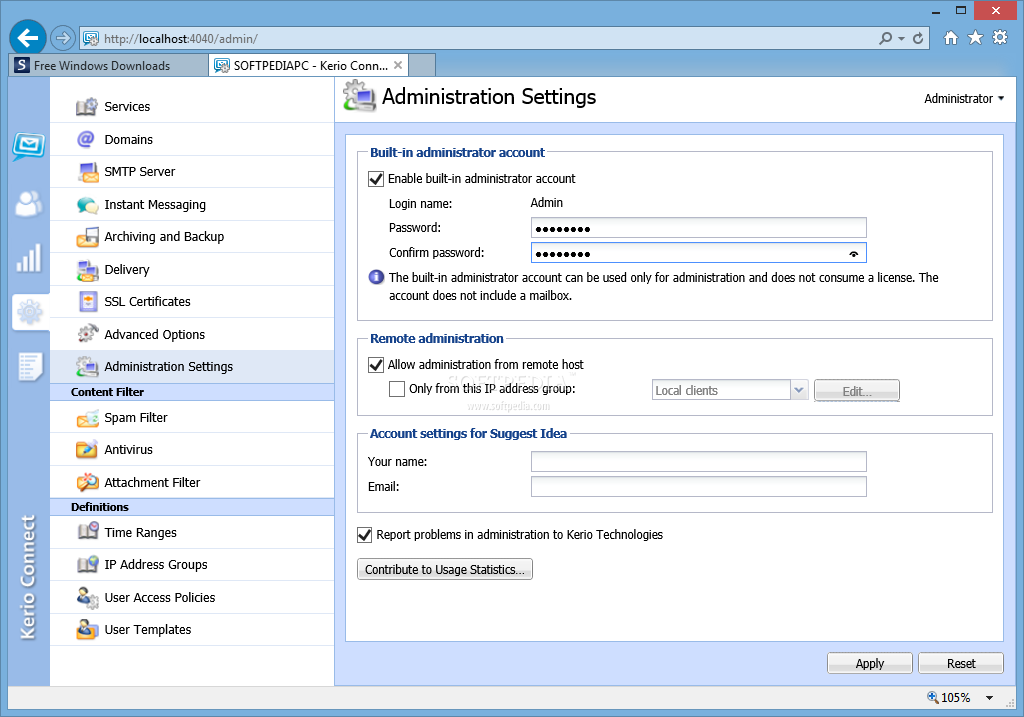This screenshot has width=1024, height=717.
Task: Click the Email input field
Action: 699,486
